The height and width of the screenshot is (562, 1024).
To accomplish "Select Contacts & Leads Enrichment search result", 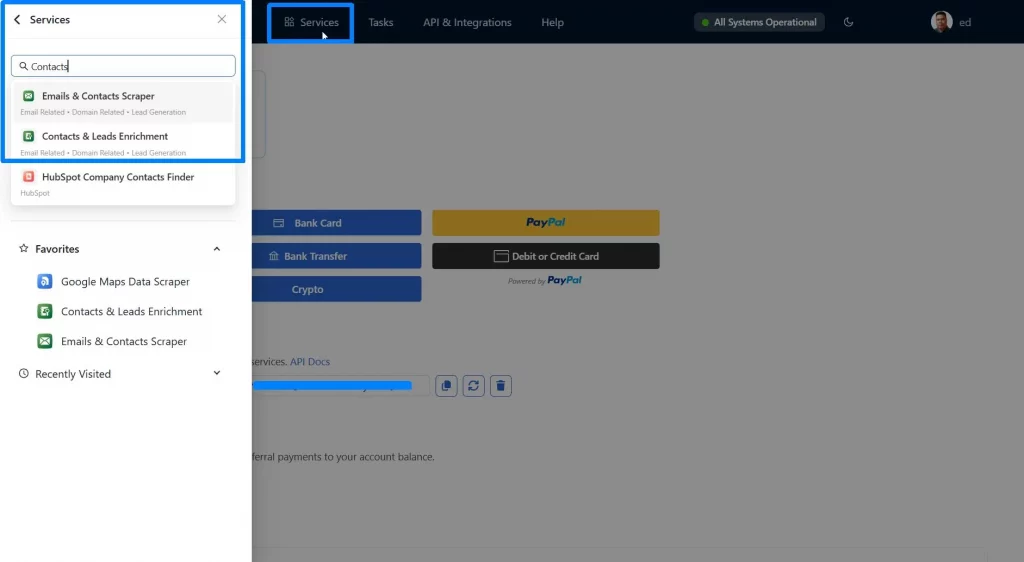I will [x=123, y=143].
